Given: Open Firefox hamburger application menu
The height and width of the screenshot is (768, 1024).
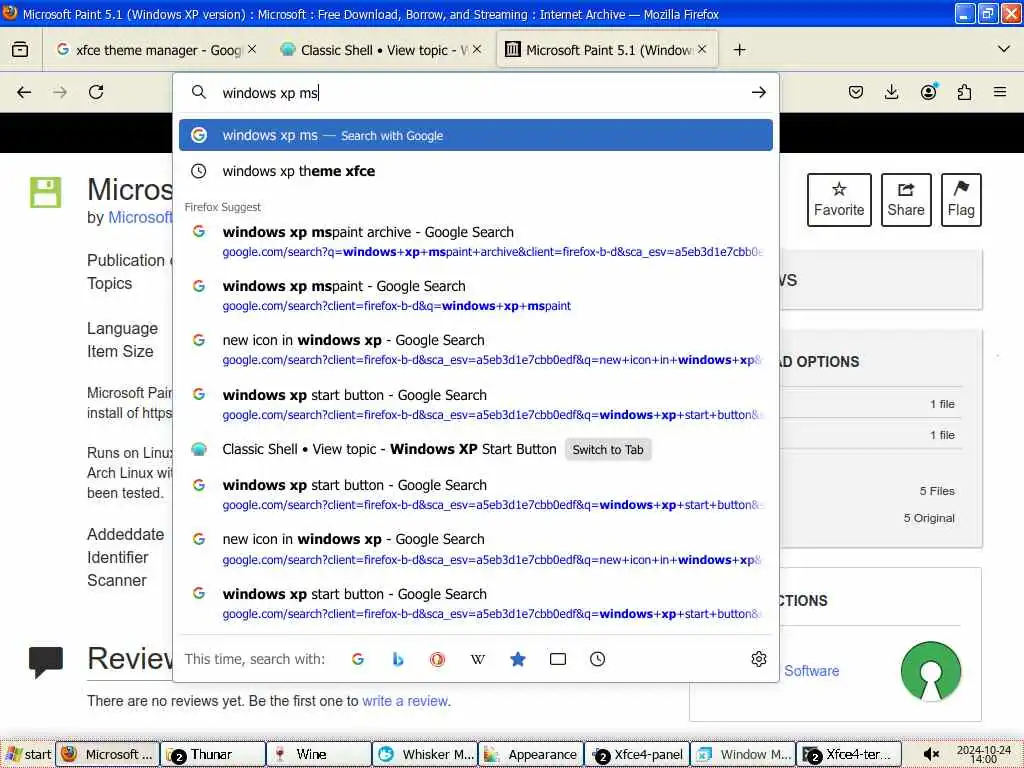Looking at the screenshot, I should pos(1000,92).
